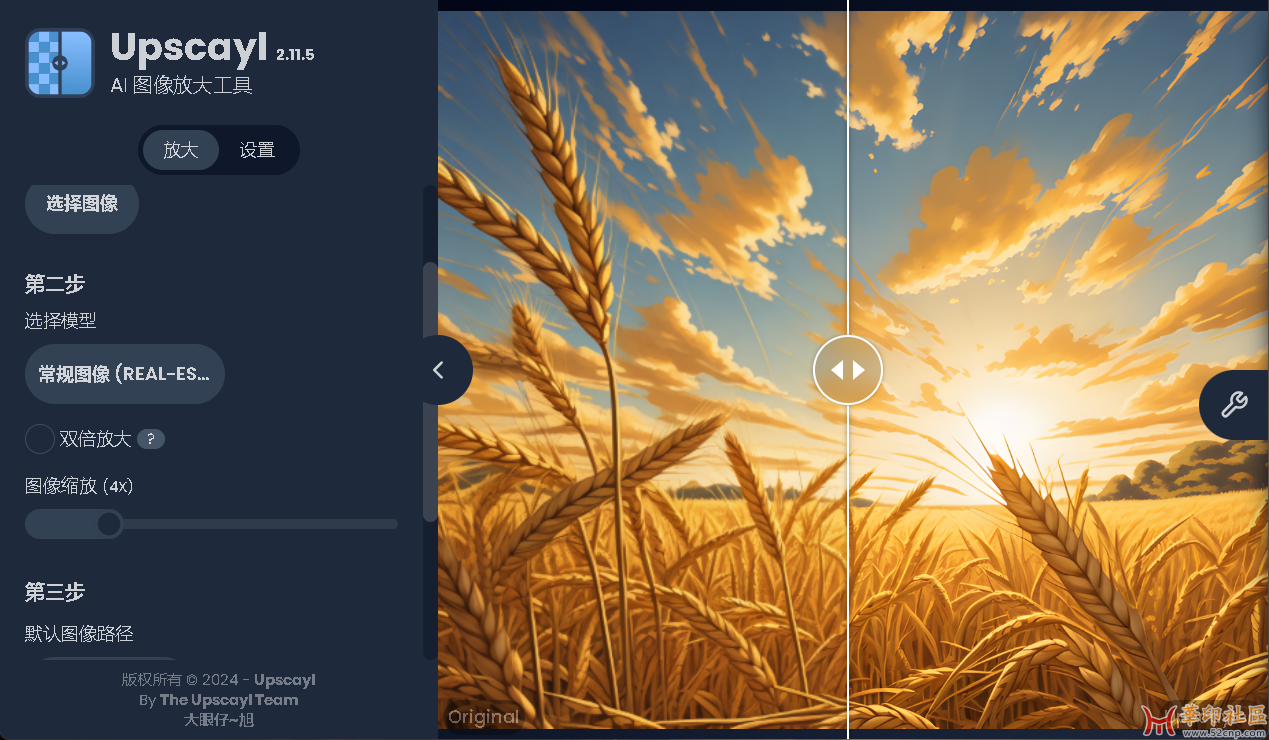Open the 常规图像 (REAL-ES... model dropdown
The height and width of the screenshot is (740, 1269).
point(125,374)
